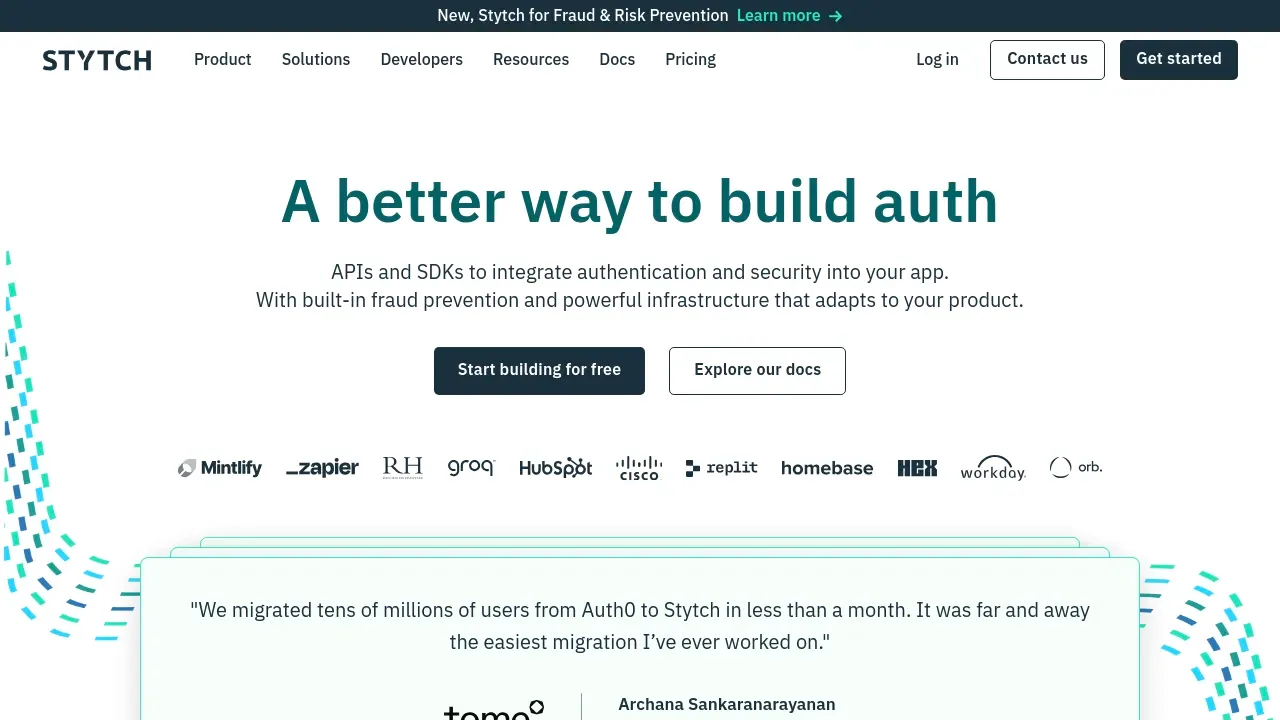Click the Hex customer logo
Image resolution: width=1280 pixels, height=720 pixels.
917,468
